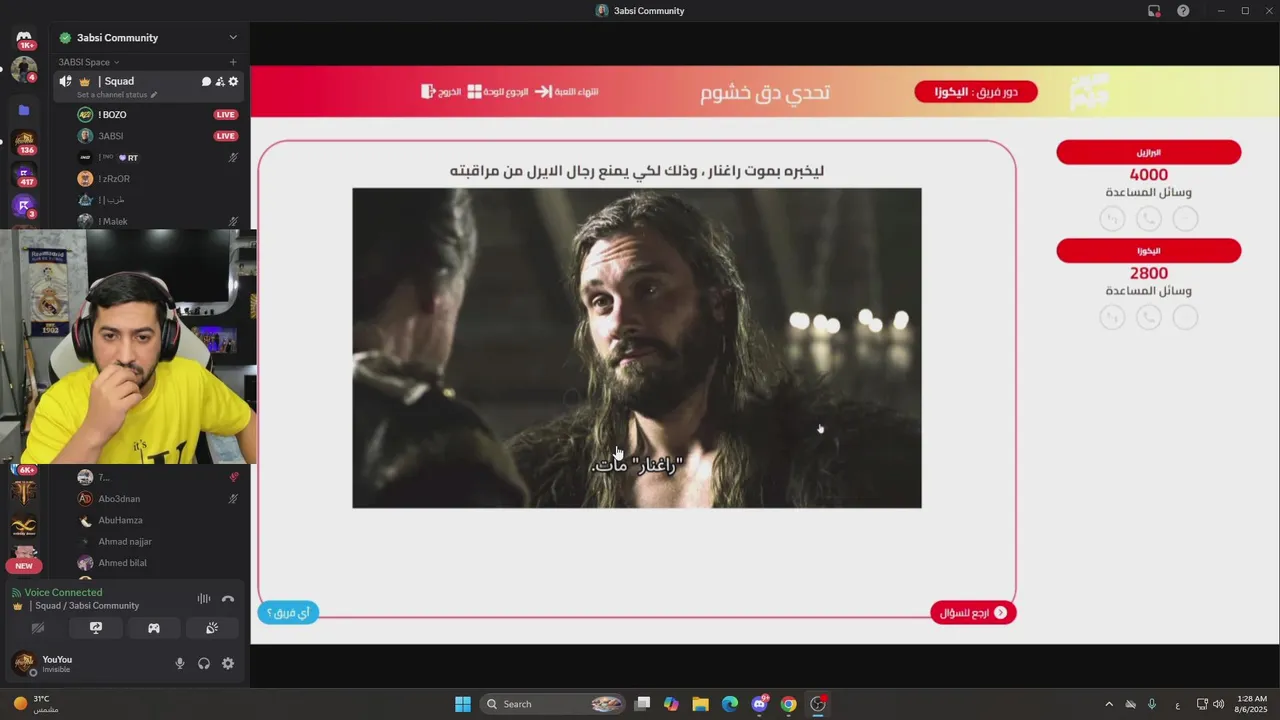The width and height of the screenshot is (1280, 720).
Task: Open the profile-photo server with 4 badge
Action: pyautogui.click(x=24, y=70)
